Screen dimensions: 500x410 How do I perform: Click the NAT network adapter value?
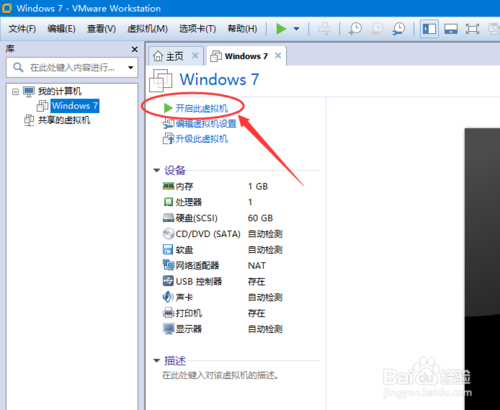(x=257, y=266)
